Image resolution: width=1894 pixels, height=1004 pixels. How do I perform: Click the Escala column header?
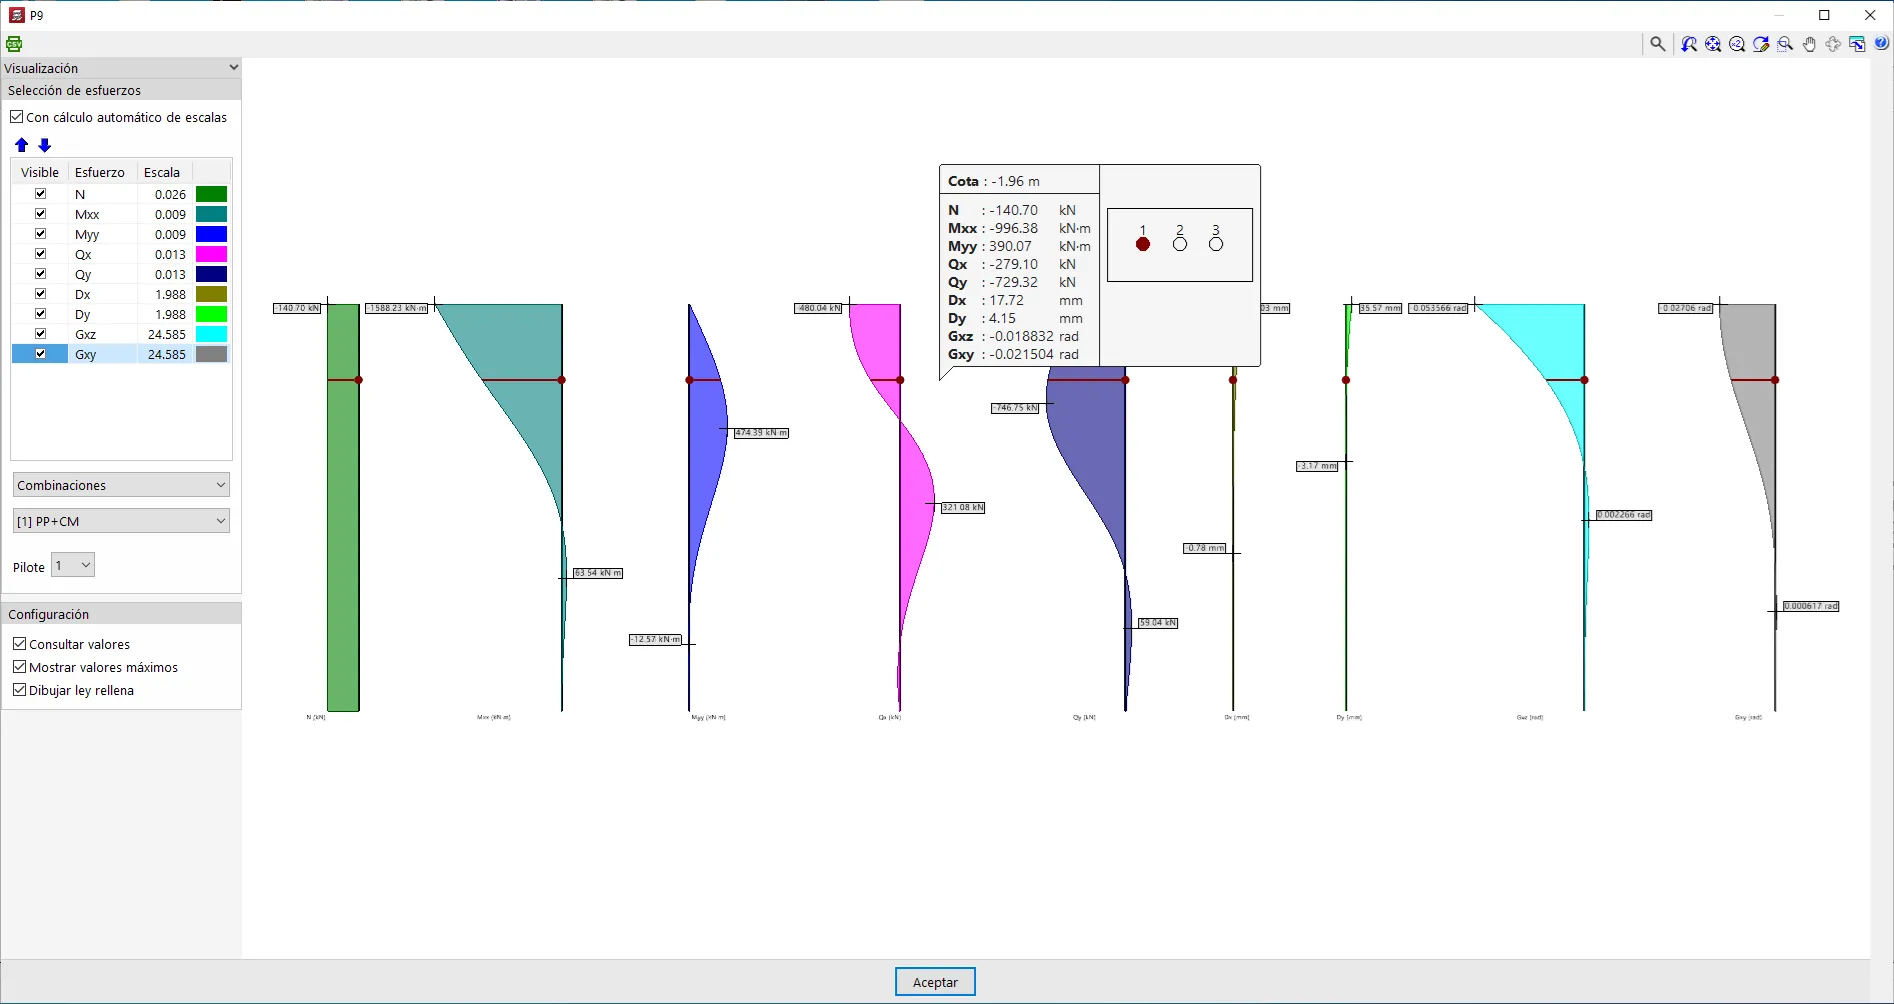[x=162, y=172]
